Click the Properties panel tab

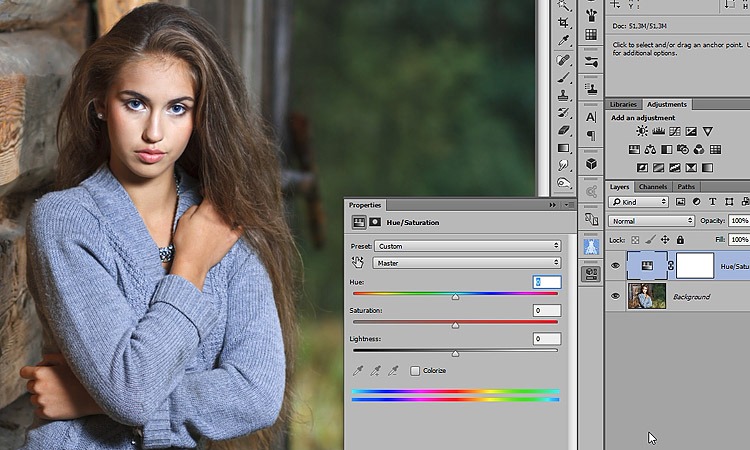pyautogui.click(x=365, y=205)
